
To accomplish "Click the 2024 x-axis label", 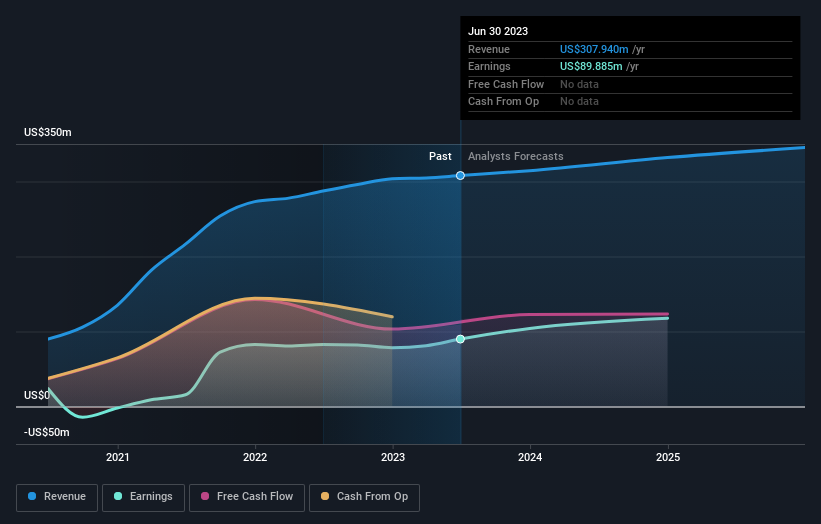I will point(530,457).
